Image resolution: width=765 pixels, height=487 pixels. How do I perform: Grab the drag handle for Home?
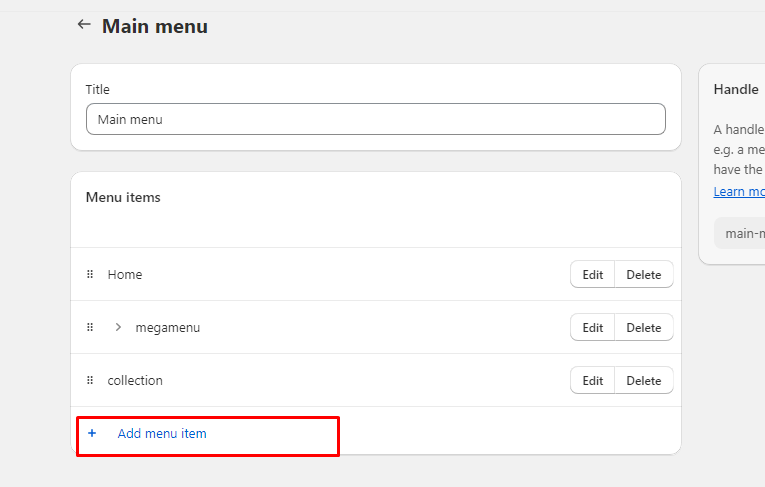point(90,274)
